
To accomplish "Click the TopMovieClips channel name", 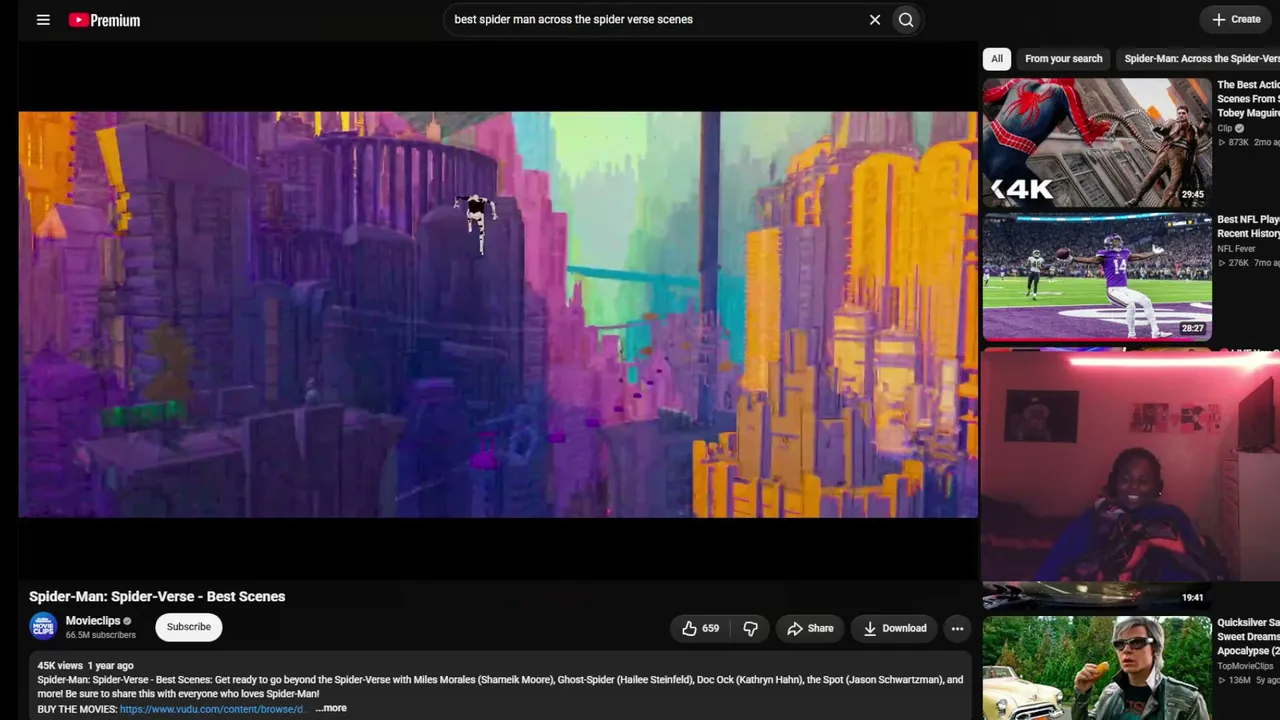I will point(1245,666).
